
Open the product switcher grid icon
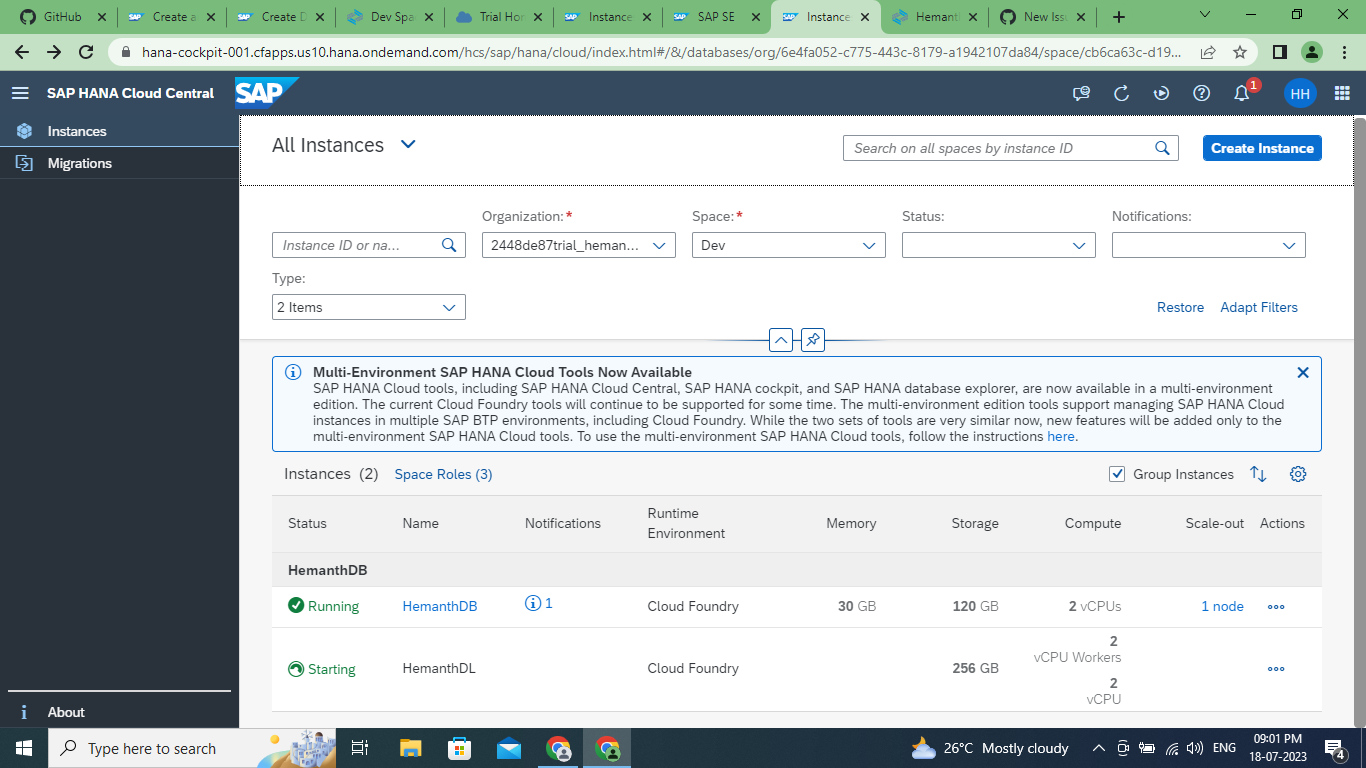(x=1342, y=93)
